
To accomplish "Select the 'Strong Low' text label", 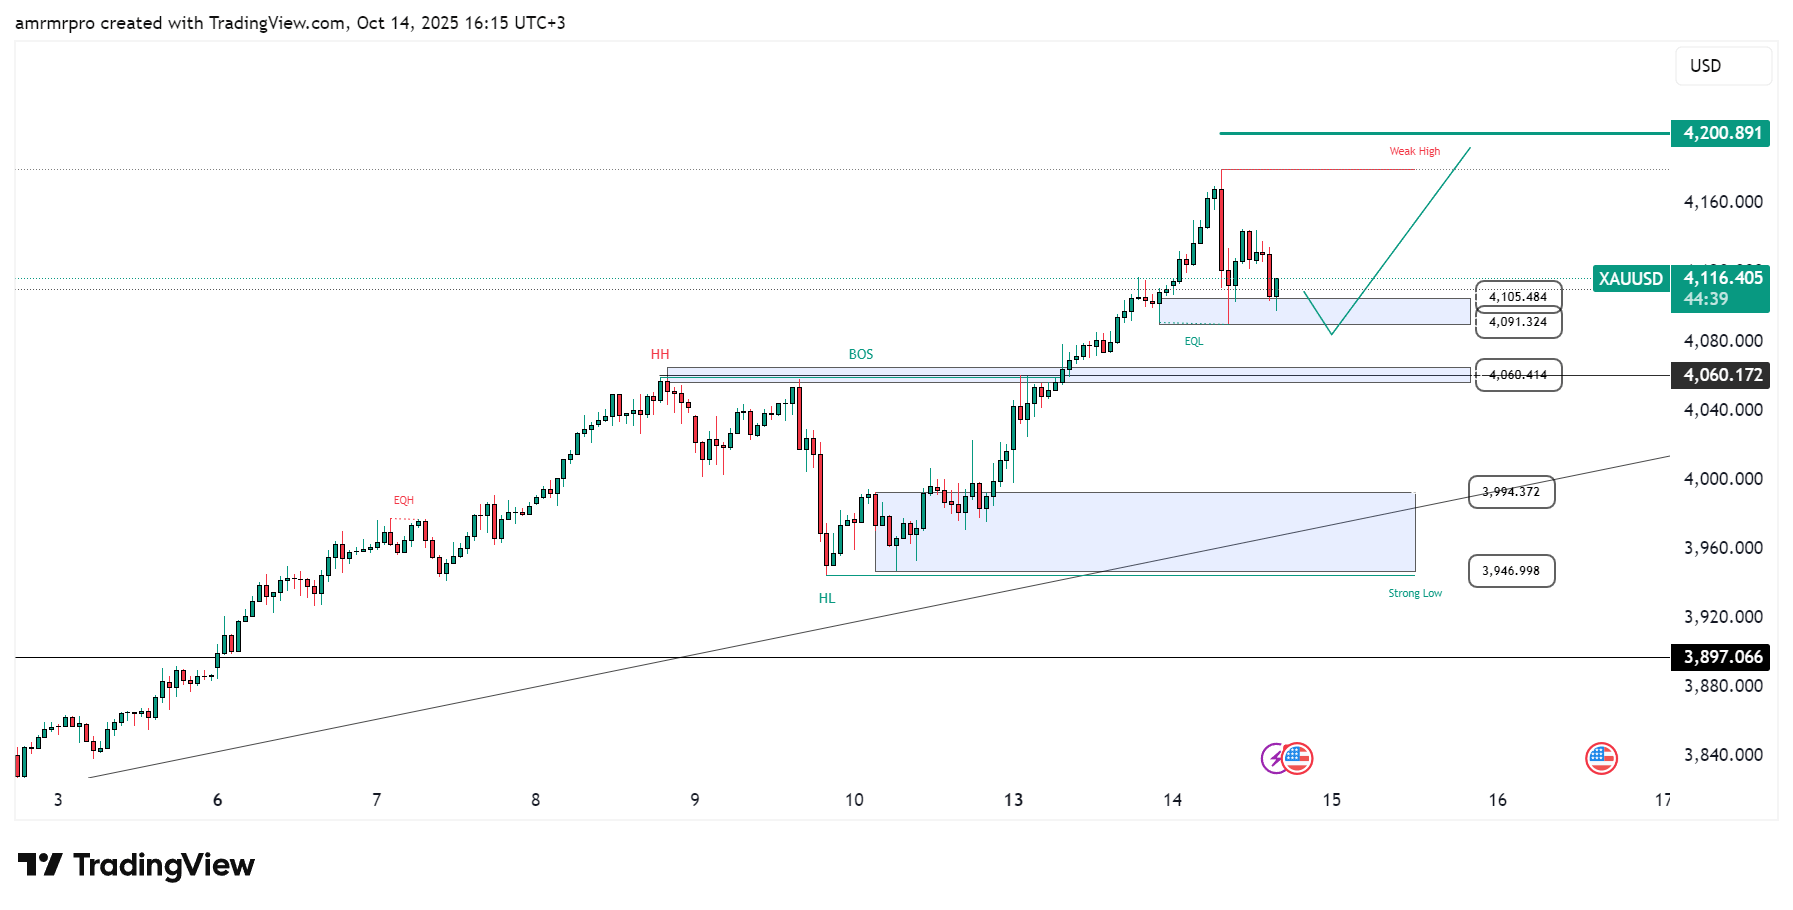I will [1414, 594].
